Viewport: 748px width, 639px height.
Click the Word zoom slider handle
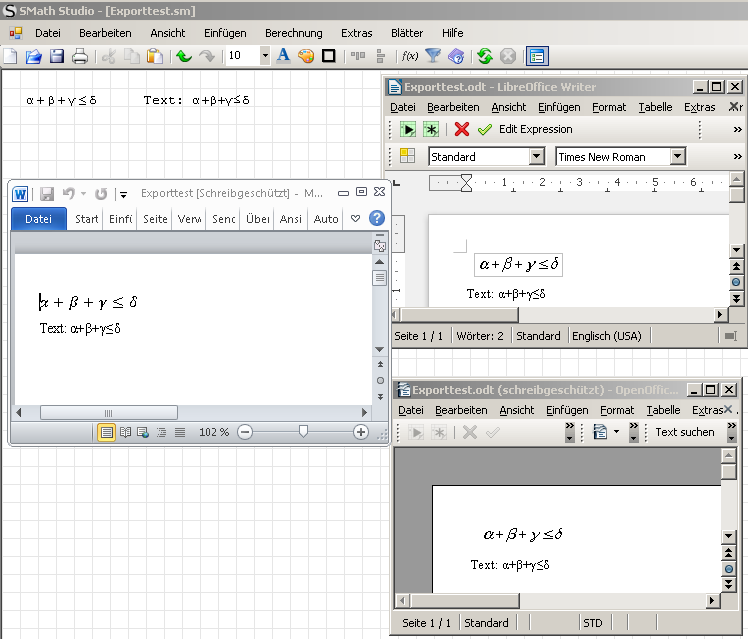[303, 431]
